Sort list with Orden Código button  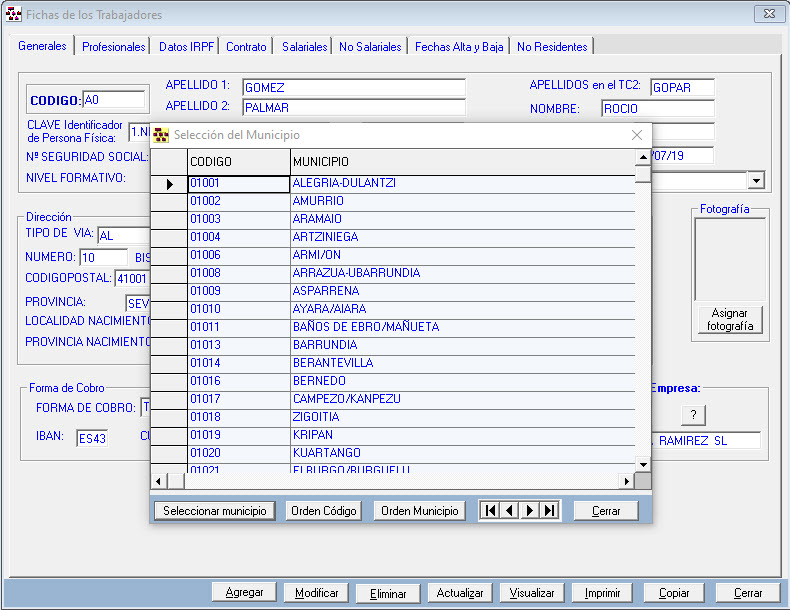click(x=323, y=511)
